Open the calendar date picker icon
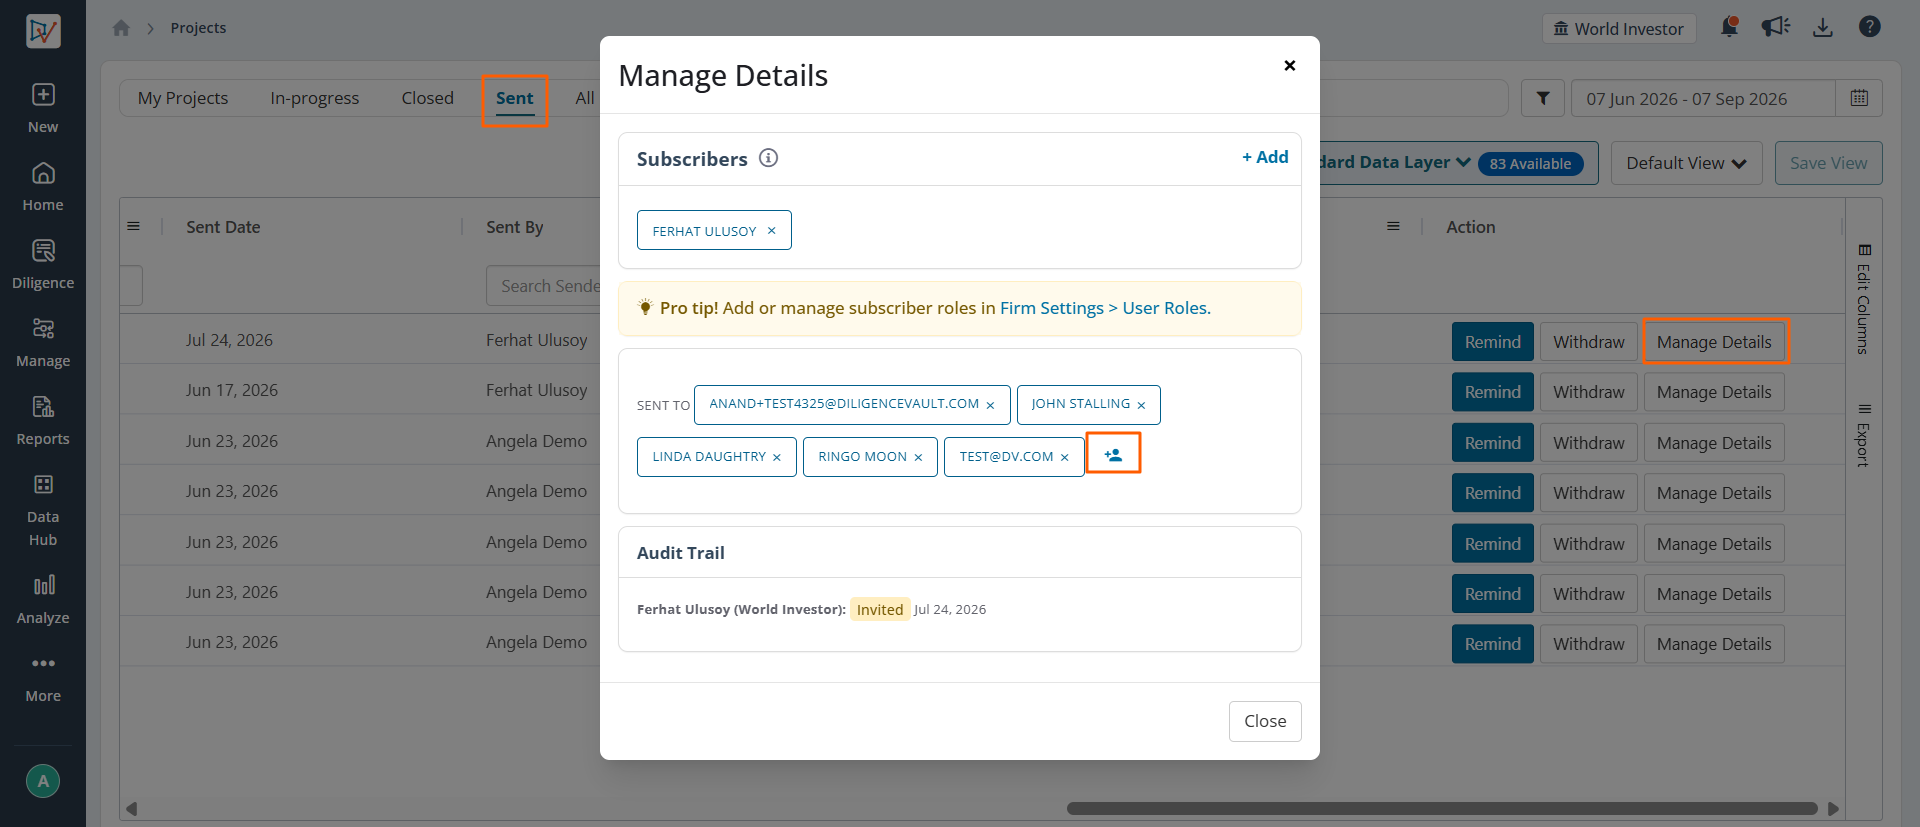This screenshot has height=827, width=1920. (x=1859, y=98)
